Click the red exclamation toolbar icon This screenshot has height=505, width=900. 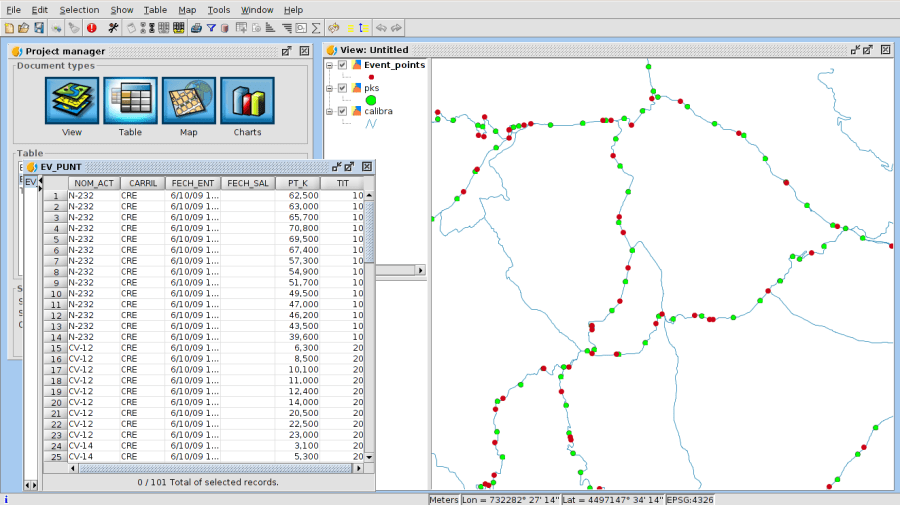[x=91, y=28]
